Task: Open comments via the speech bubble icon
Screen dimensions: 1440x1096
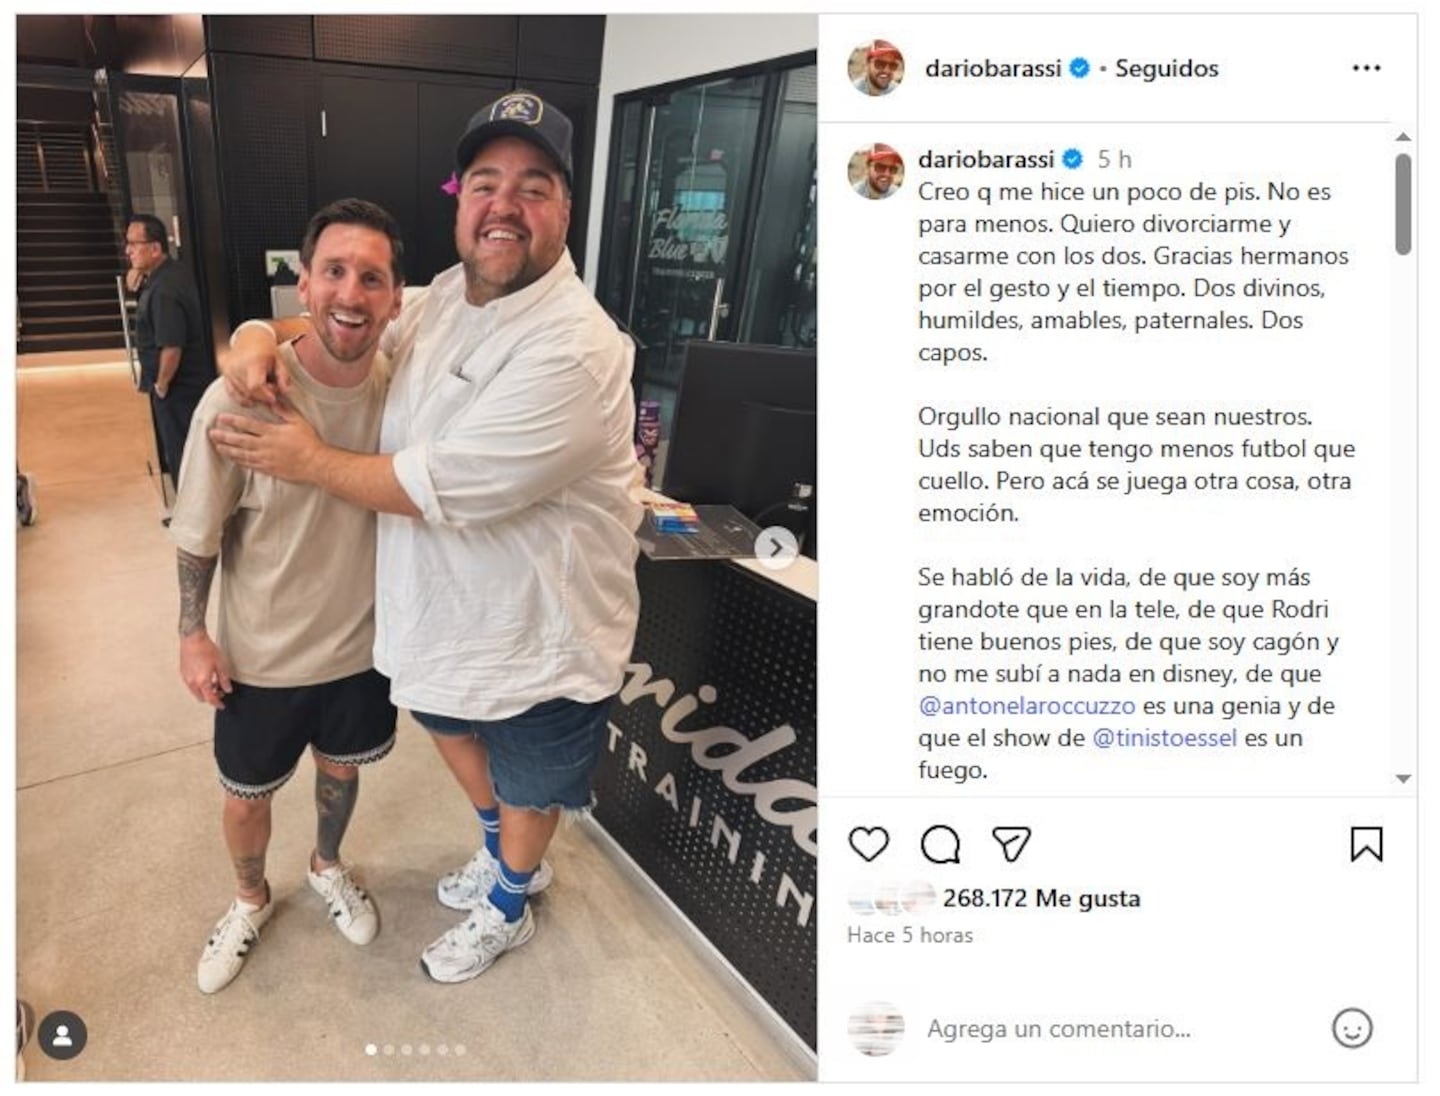Action: (x=940, y=845)
